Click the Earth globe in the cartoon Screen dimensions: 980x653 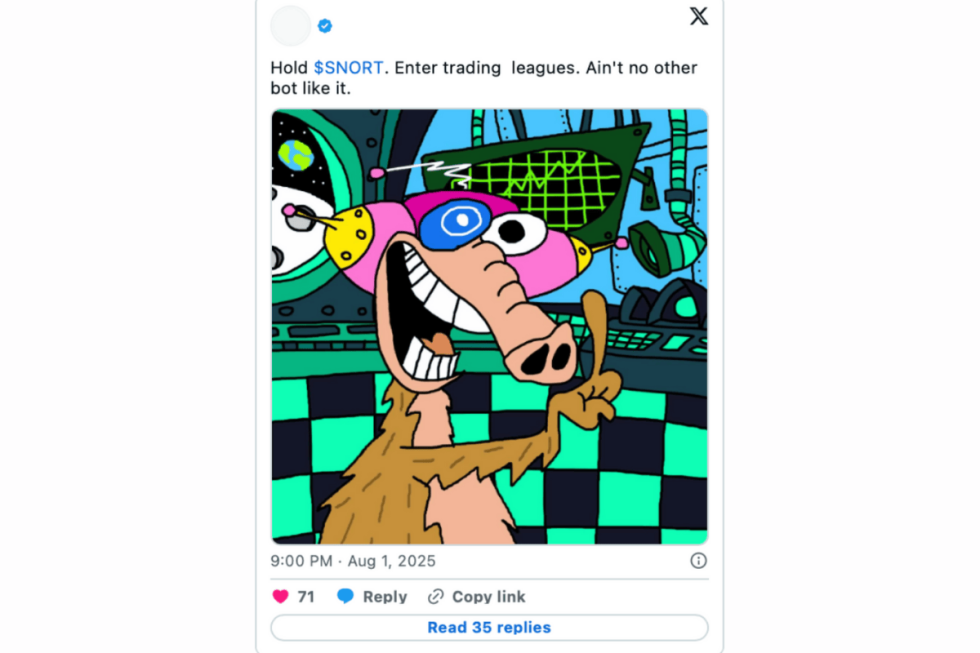tap(297, 155)
